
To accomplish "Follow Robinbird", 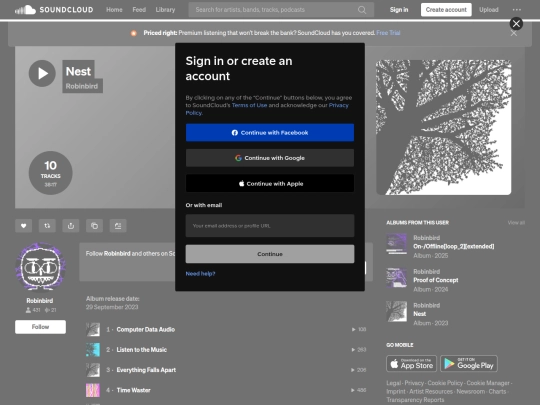I will 40,327.
